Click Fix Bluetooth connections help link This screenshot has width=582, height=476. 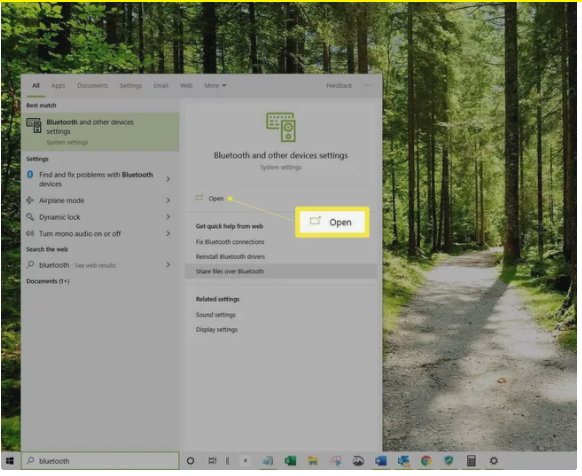tap(230, 242)
